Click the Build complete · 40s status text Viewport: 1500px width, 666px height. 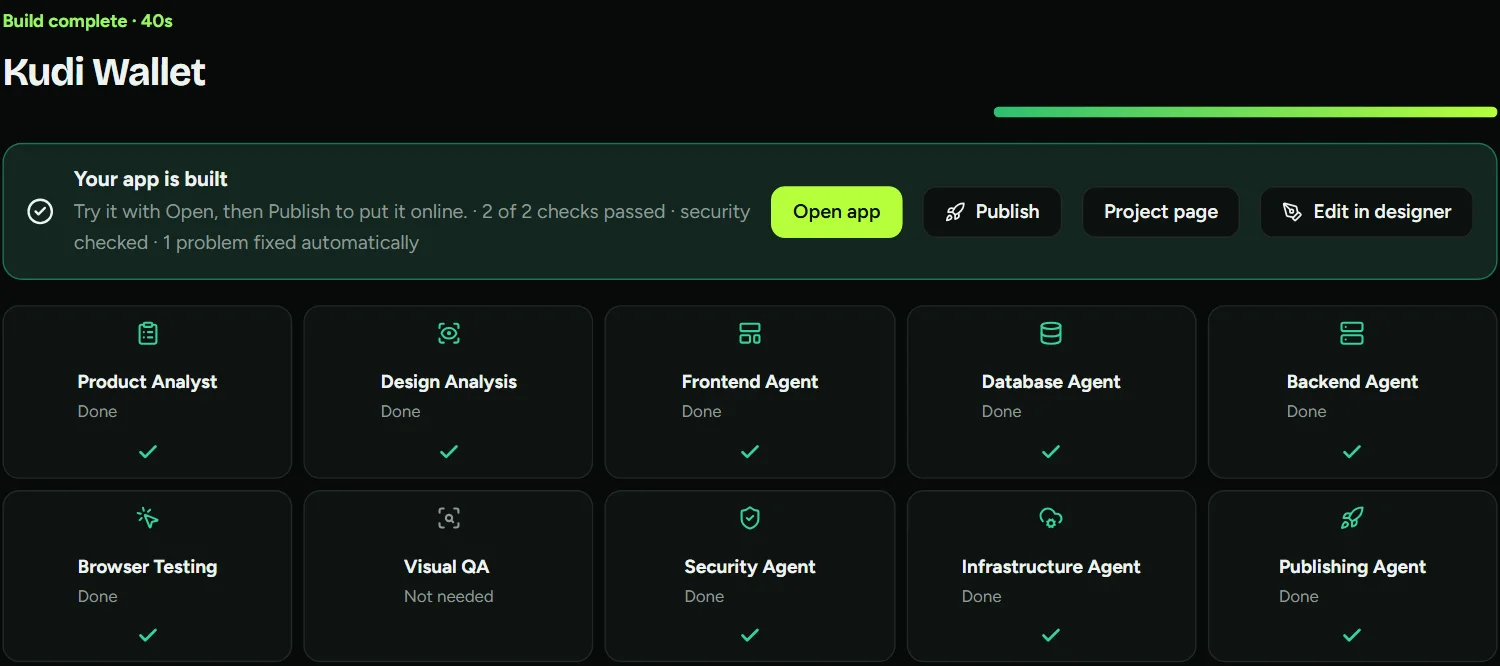coord(87,21)
